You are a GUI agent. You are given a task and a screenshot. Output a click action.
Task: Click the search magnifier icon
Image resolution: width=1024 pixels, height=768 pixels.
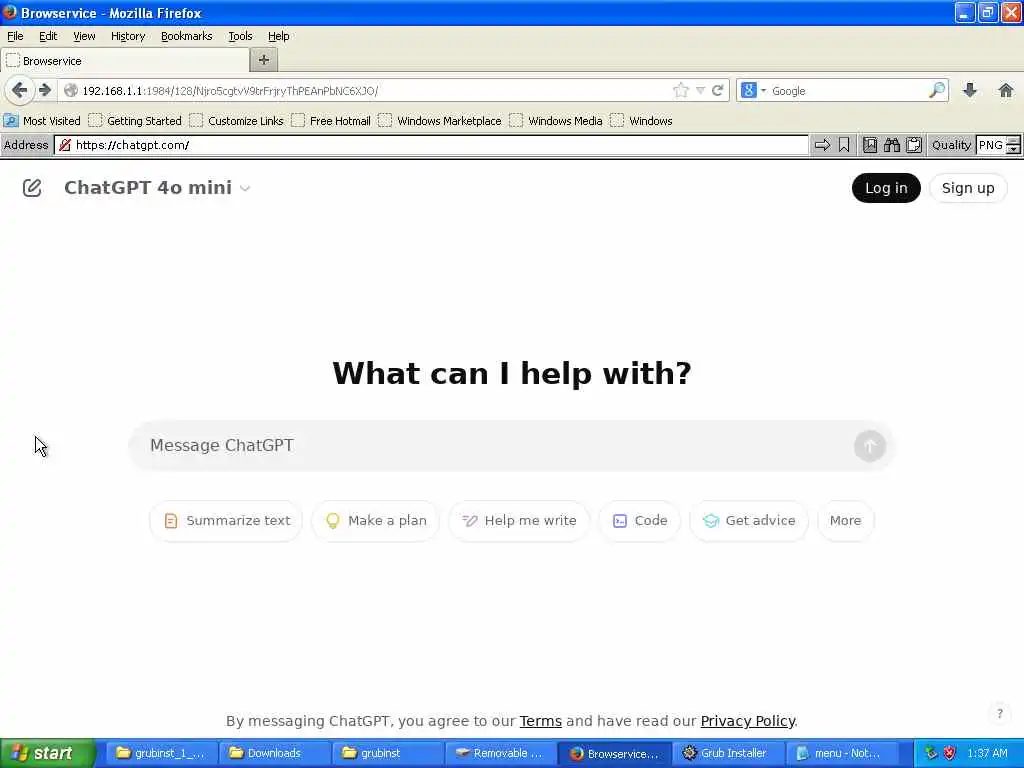(937, 90)
